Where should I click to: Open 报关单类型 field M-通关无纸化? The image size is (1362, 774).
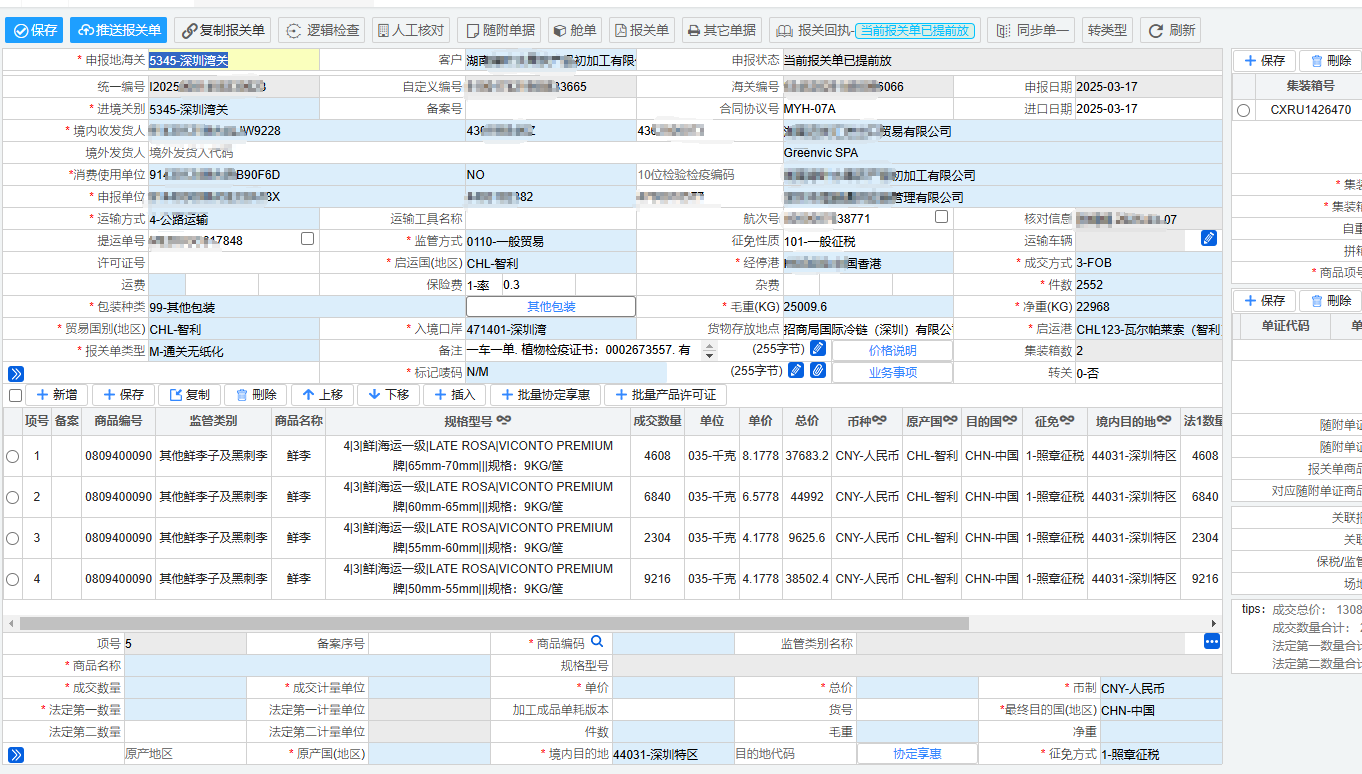[234, 351]
